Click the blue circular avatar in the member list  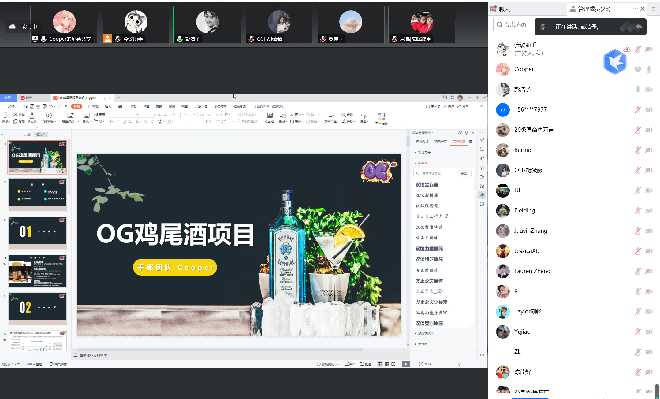[503, 110]
